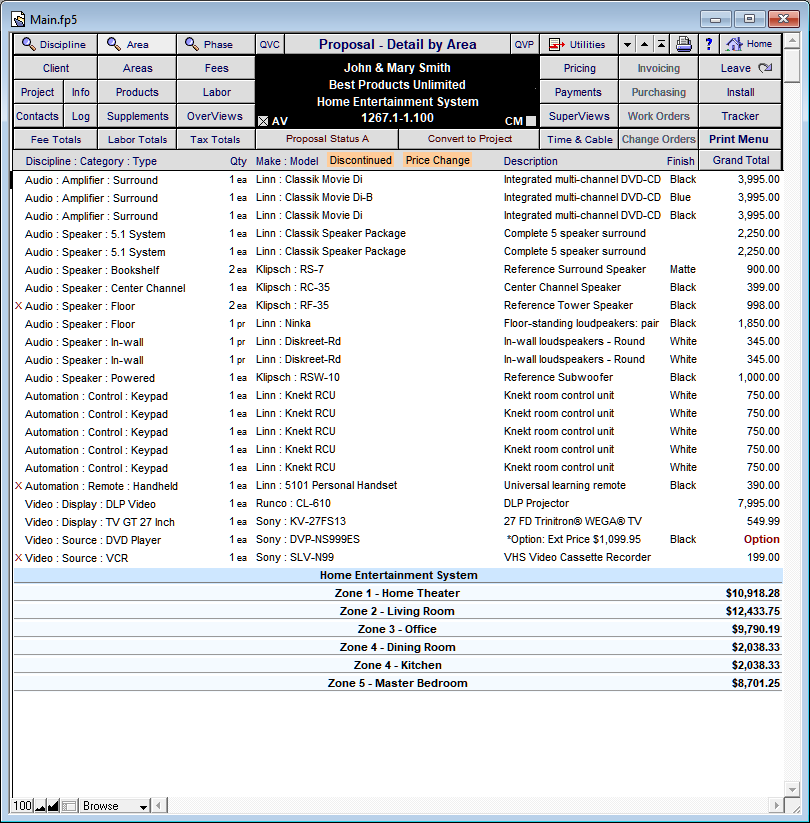The width and height of the screenshot is (810, 823).
Task: Show Labor Totals
Action: 137,139
